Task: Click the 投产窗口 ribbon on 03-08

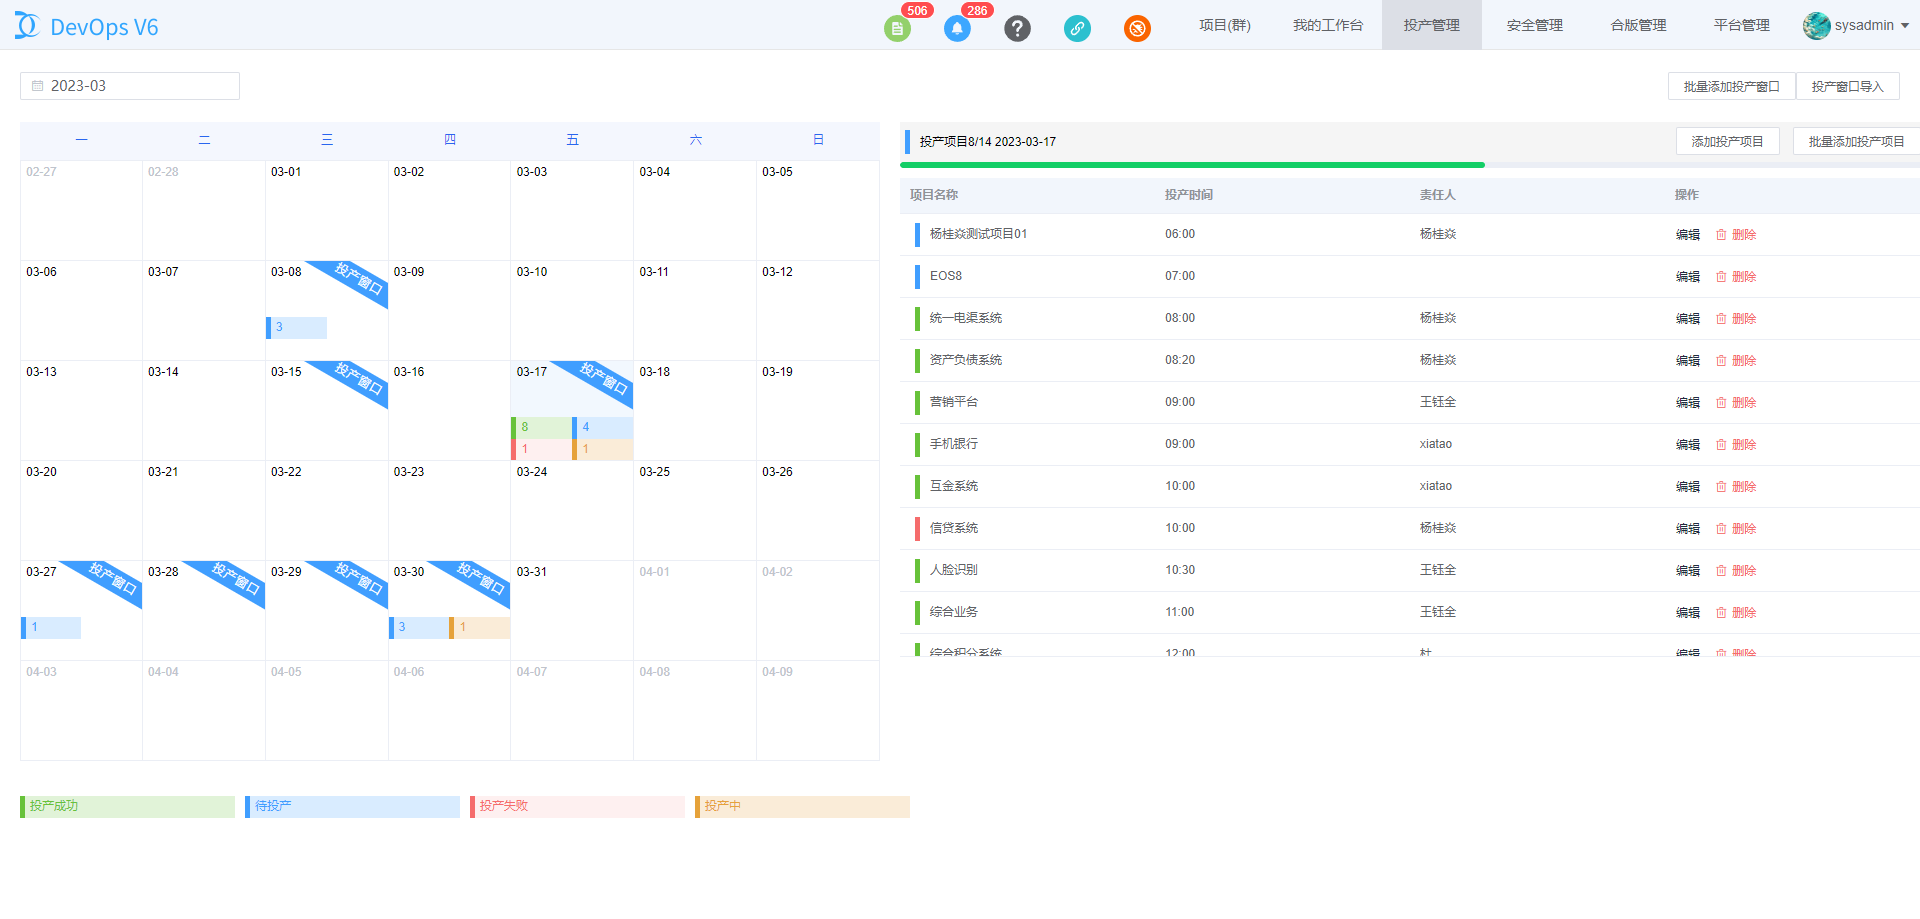Action: click(x=357, y=279)
